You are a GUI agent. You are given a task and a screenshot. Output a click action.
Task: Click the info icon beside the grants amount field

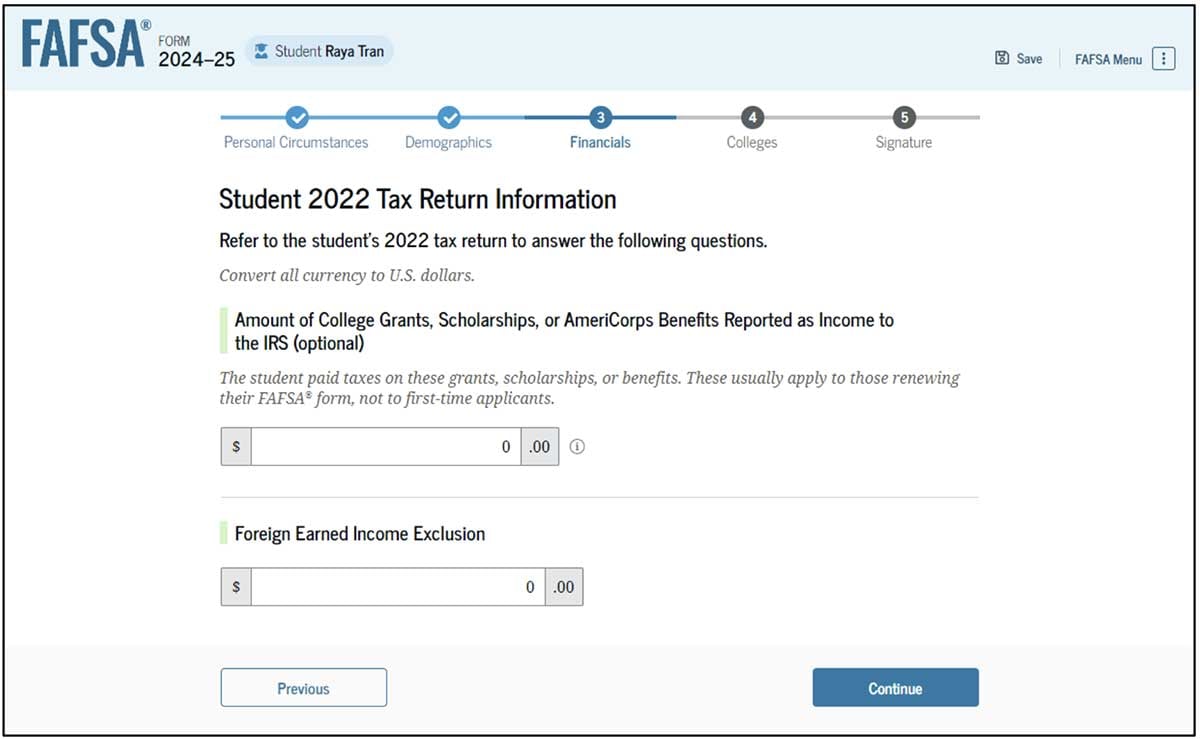577,447
